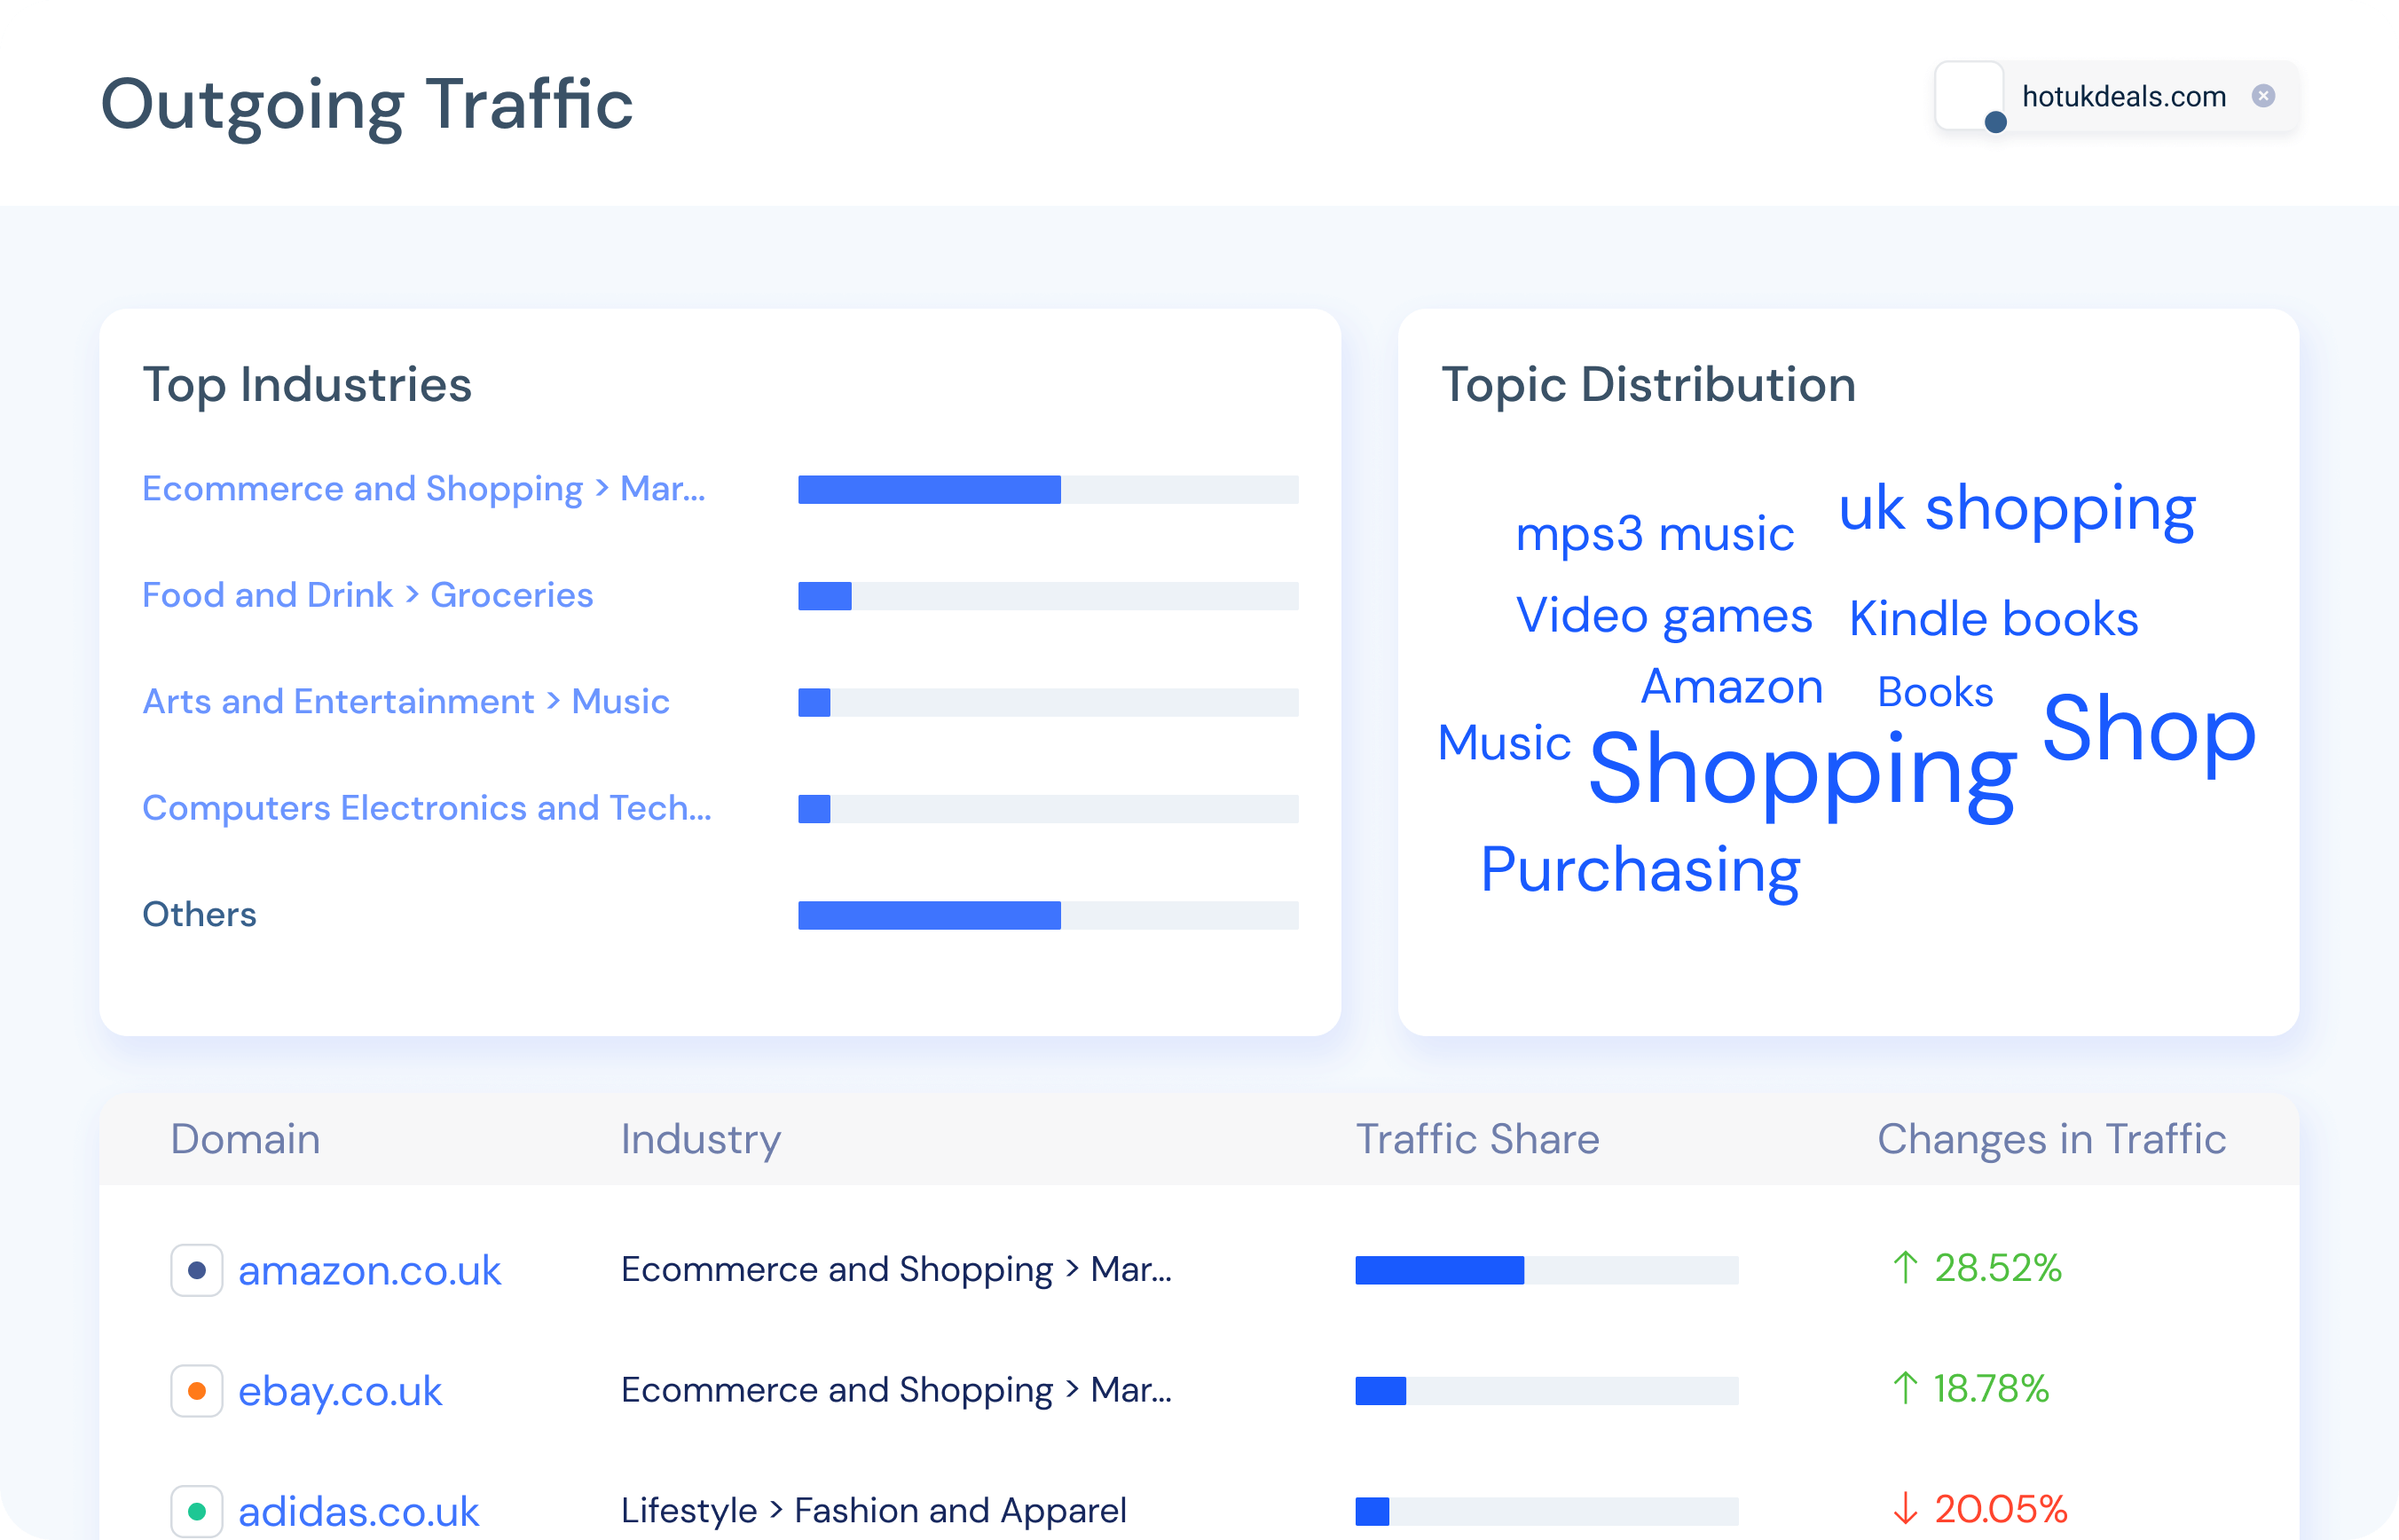Open the ebay.co.uk domain link

pos(340,1392)
